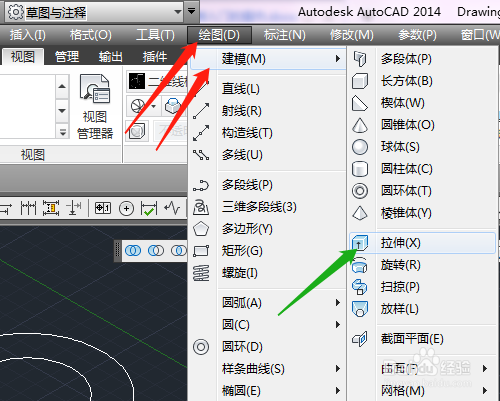This screenshot has width=500, height=401.
Task: Open the 工具(T) menu
Action: 155,35
